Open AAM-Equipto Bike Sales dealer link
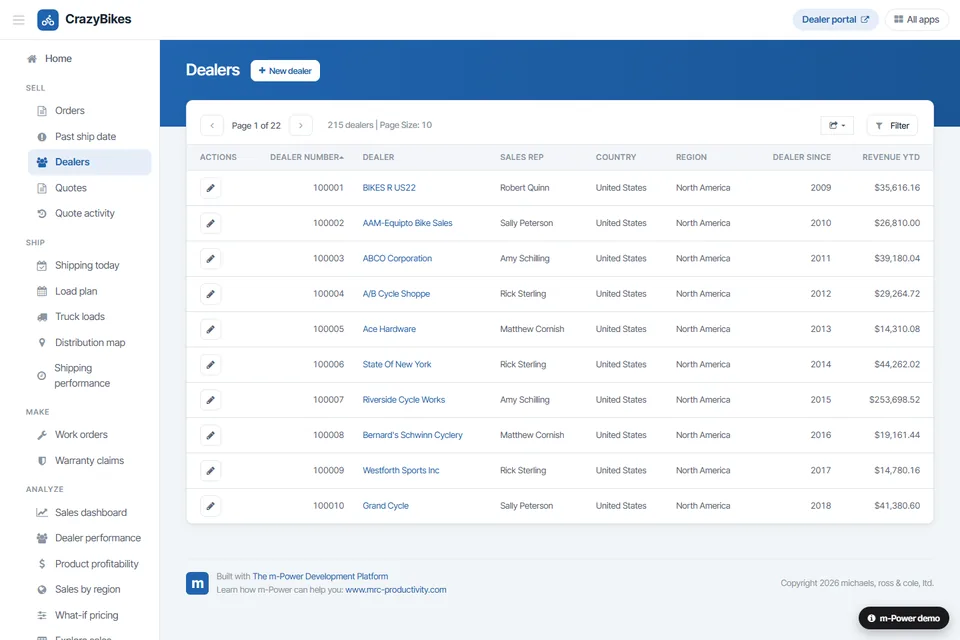The image size is (960, 640). [407, 224]
